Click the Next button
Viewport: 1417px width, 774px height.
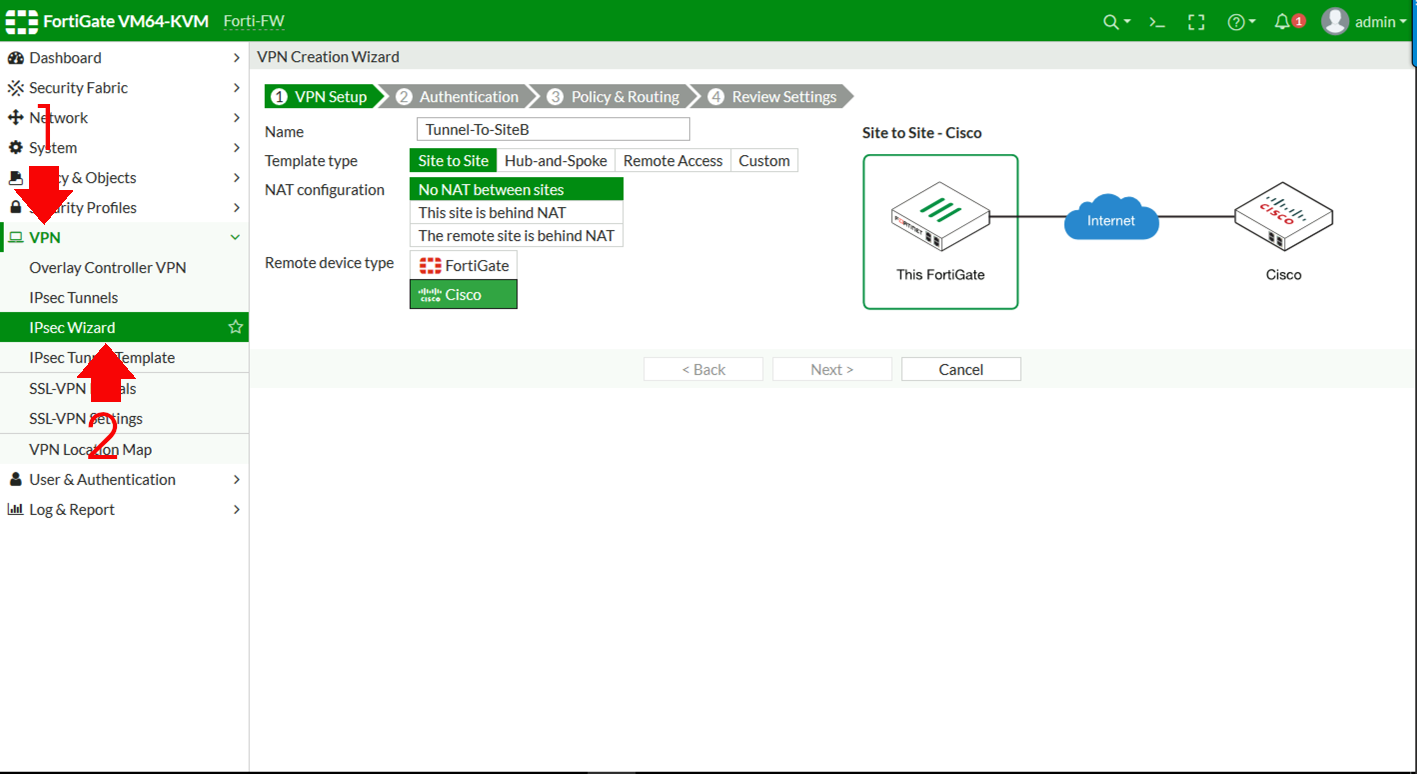click(832, 369)
